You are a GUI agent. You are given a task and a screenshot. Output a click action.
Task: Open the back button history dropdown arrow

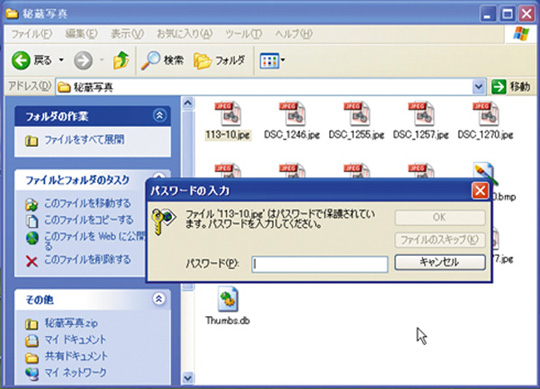61,60
